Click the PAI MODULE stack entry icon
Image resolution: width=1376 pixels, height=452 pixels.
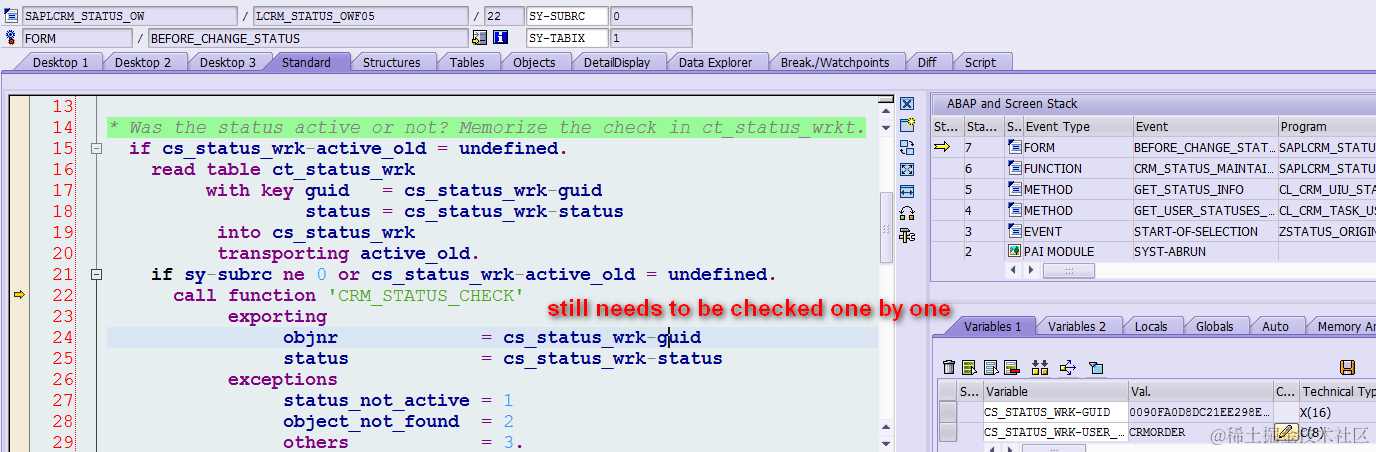click(x=1014, y=252)
